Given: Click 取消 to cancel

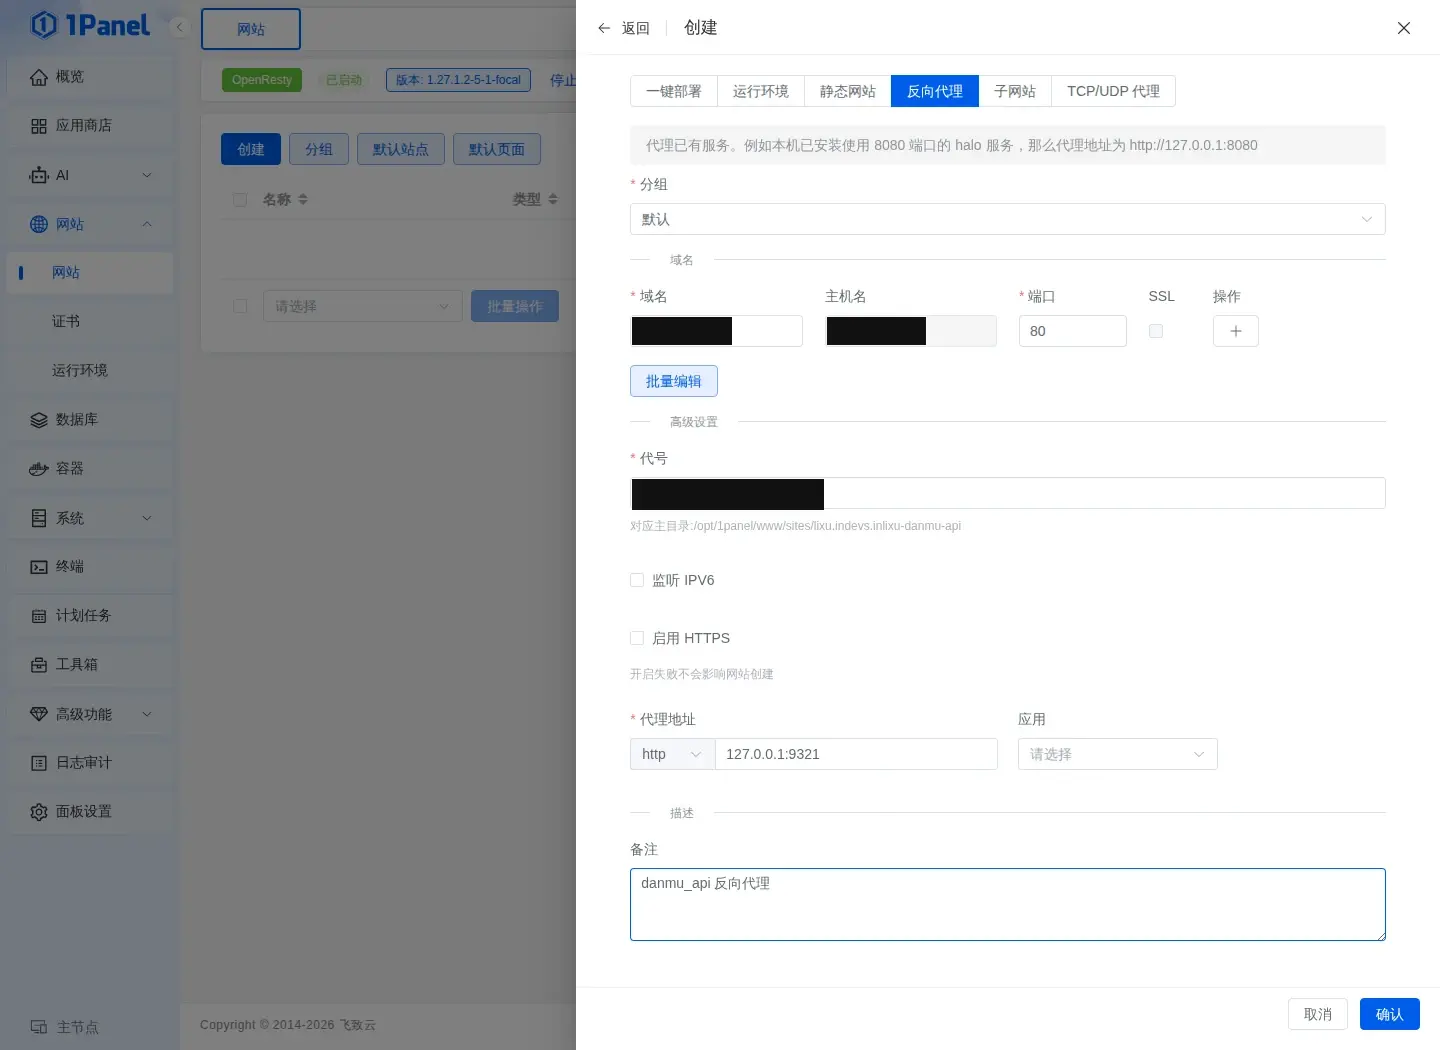Looking at the screenshot, I should 1318,1014.
